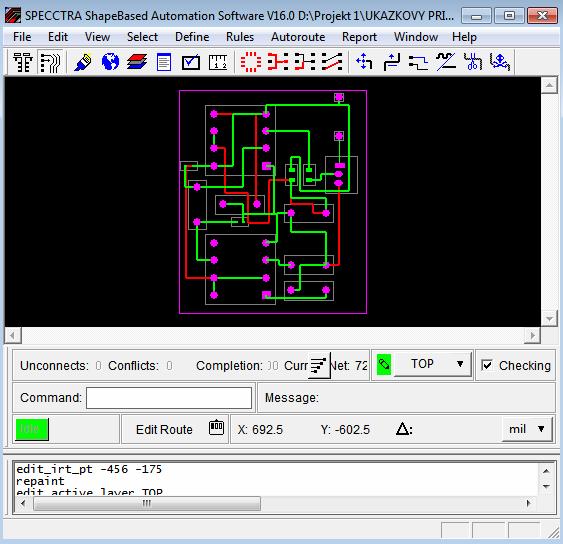
Task: Click the 'X: 692.5' coordinate readout
Action: coord(260,429)
